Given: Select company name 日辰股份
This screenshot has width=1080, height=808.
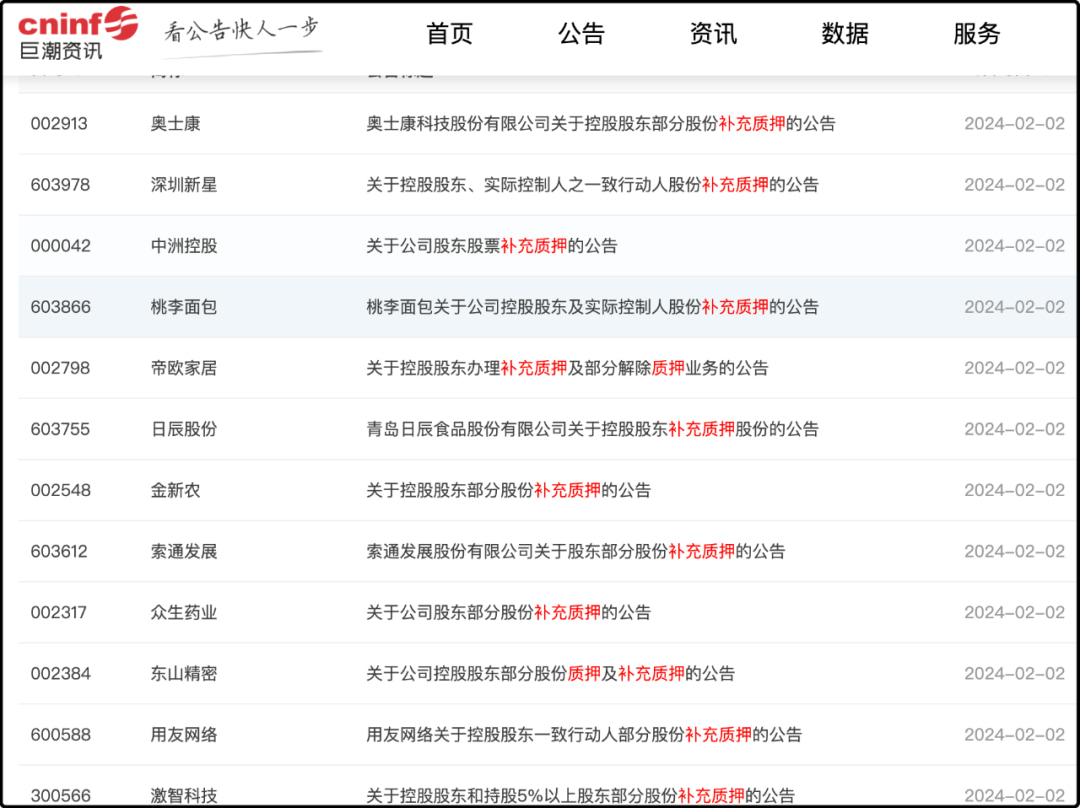Looking at the screenshot, I should click(x=184, y=429).
